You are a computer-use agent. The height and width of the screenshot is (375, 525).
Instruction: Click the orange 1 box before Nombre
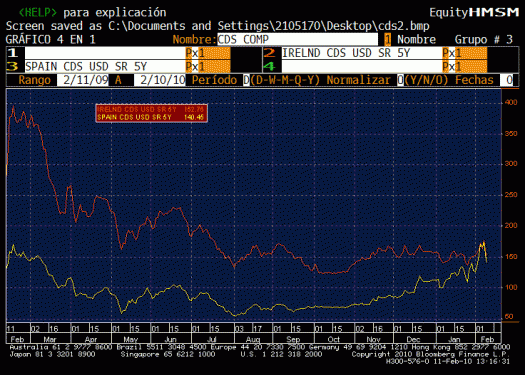[387, 40]
